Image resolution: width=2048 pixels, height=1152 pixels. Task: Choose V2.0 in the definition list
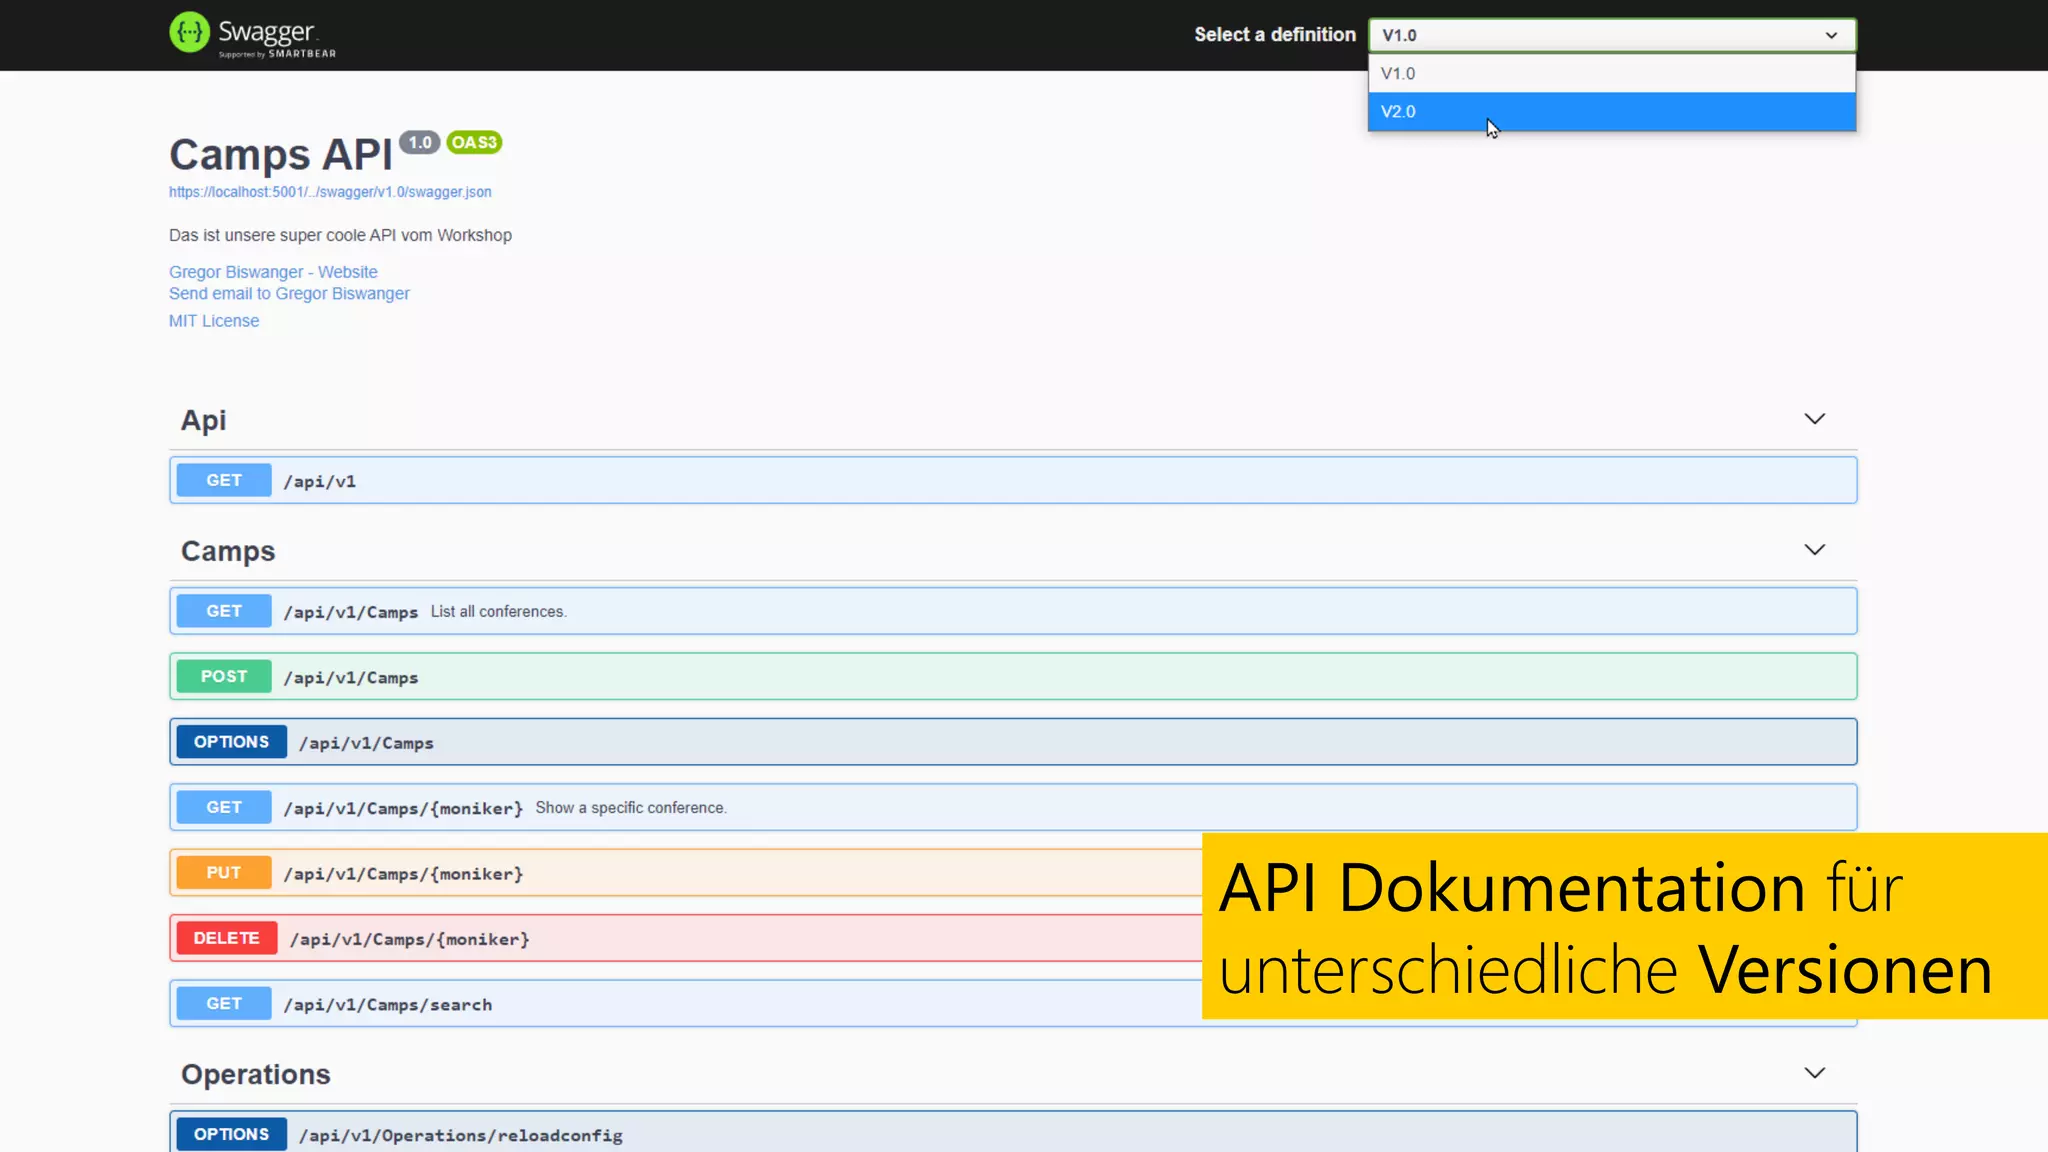pyautogui.click(x=1612, y=111)
